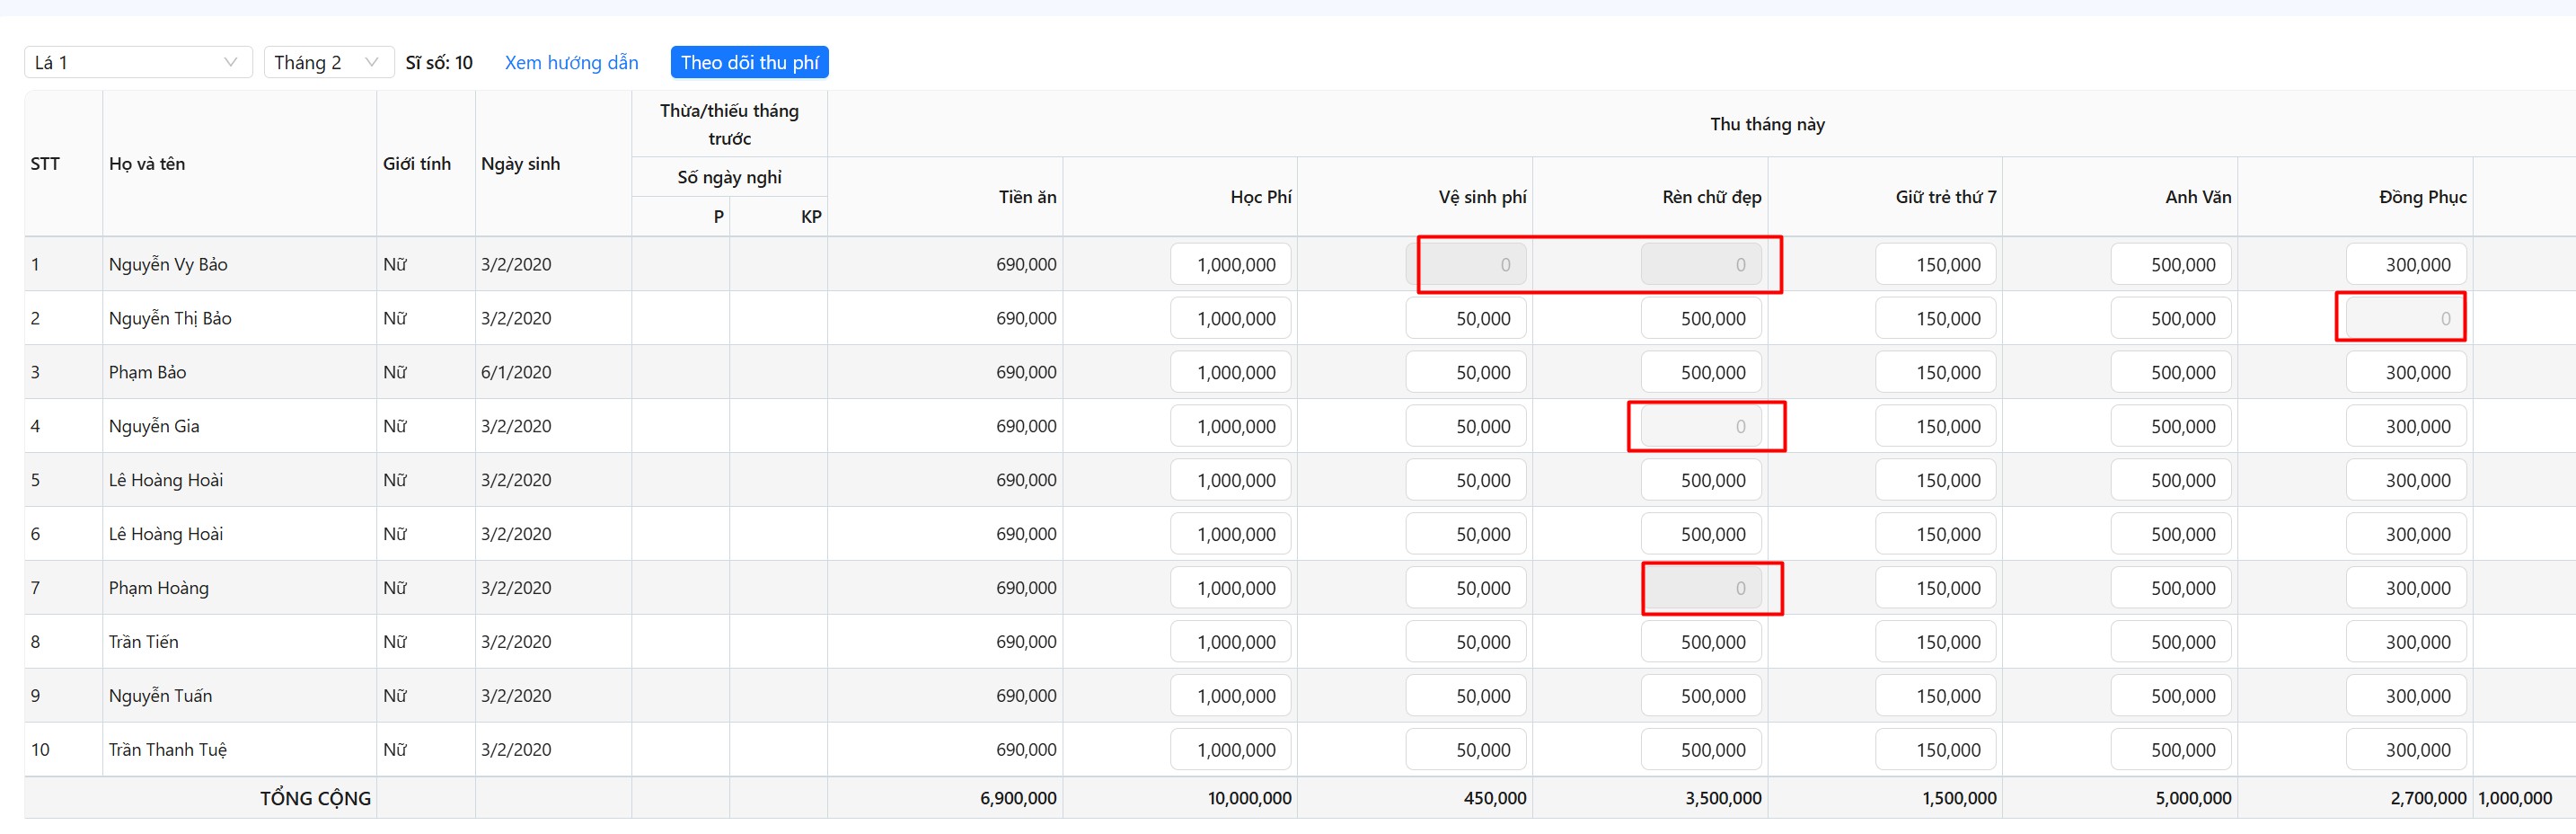Select Vệ sinh phí field in row 5

(1465, 481)
